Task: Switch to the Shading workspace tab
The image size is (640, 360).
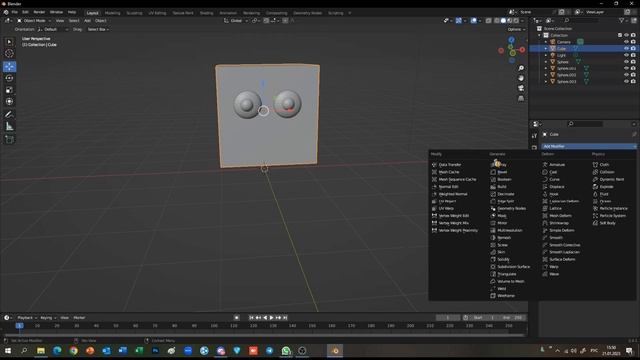Action: pos(206,13)
